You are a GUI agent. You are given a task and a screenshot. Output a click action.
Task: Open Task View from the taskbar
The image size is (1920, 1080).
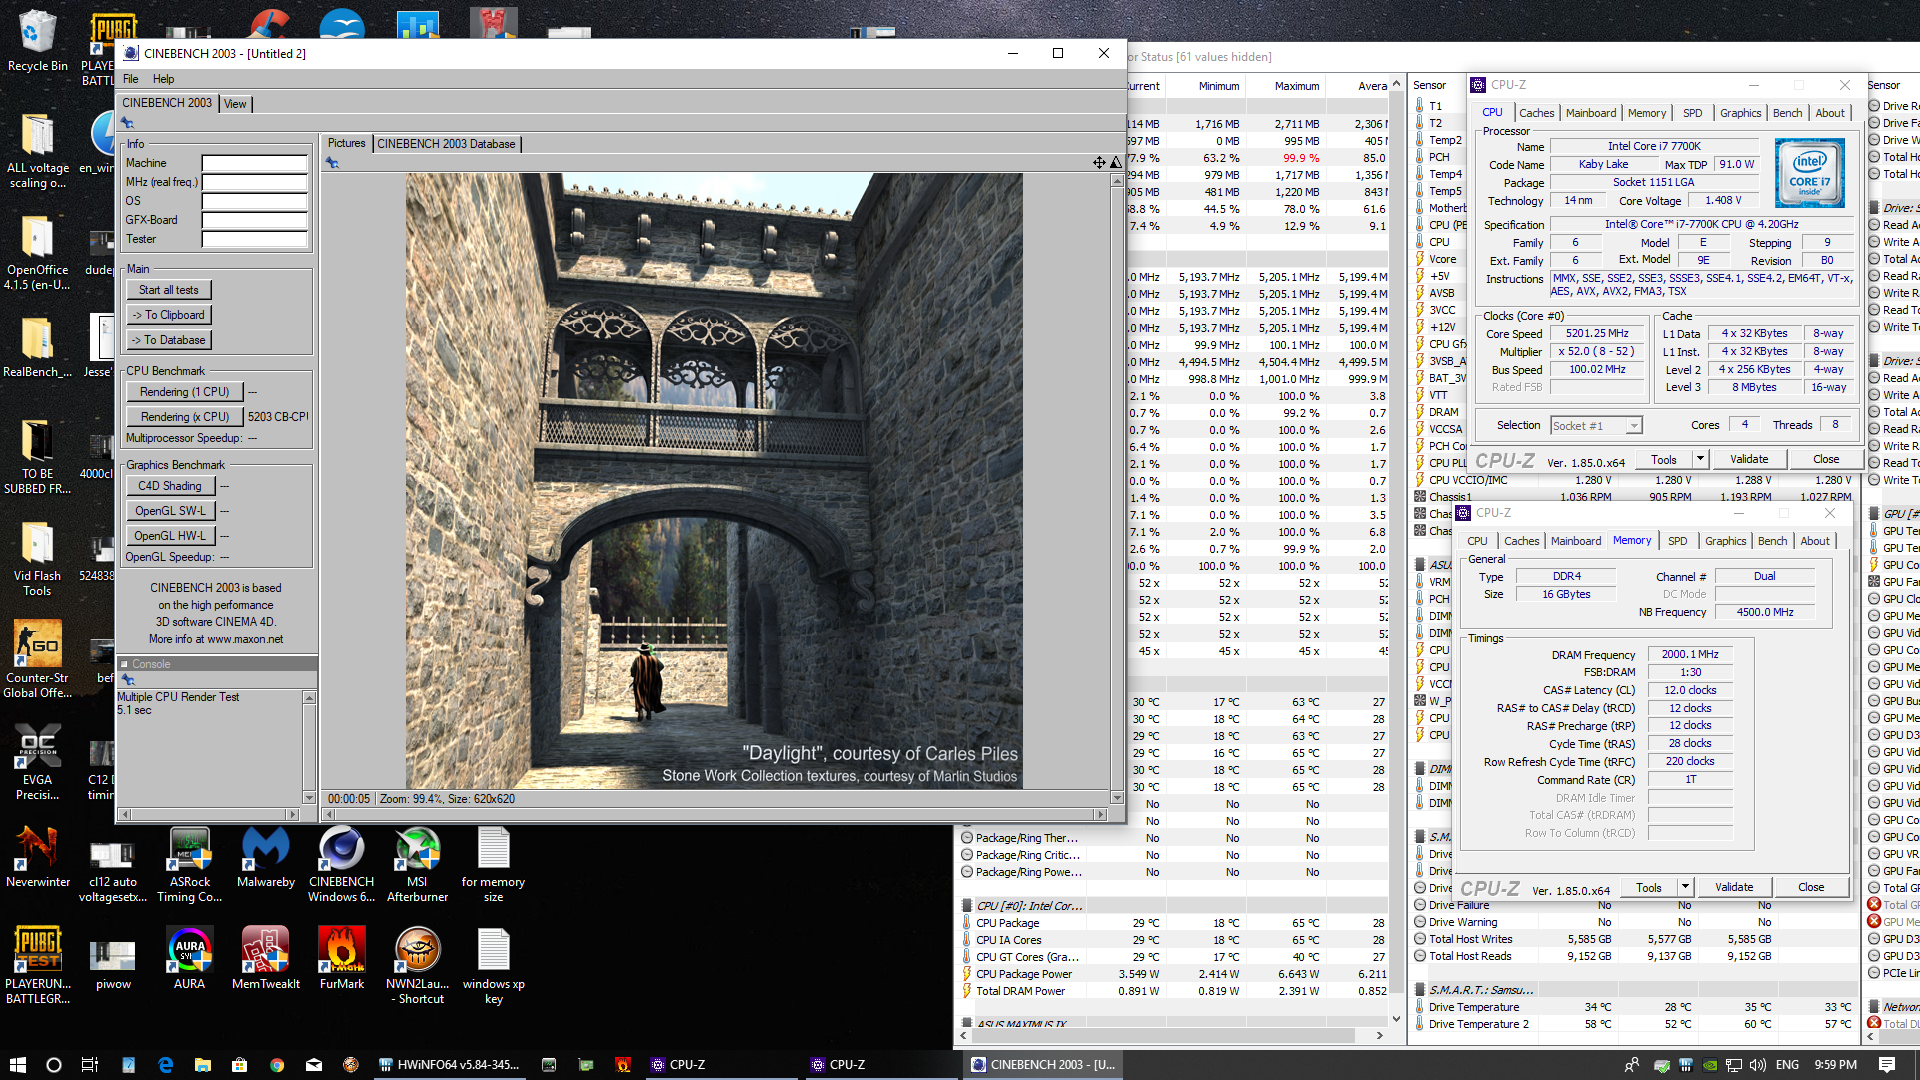pos(89,1065)
